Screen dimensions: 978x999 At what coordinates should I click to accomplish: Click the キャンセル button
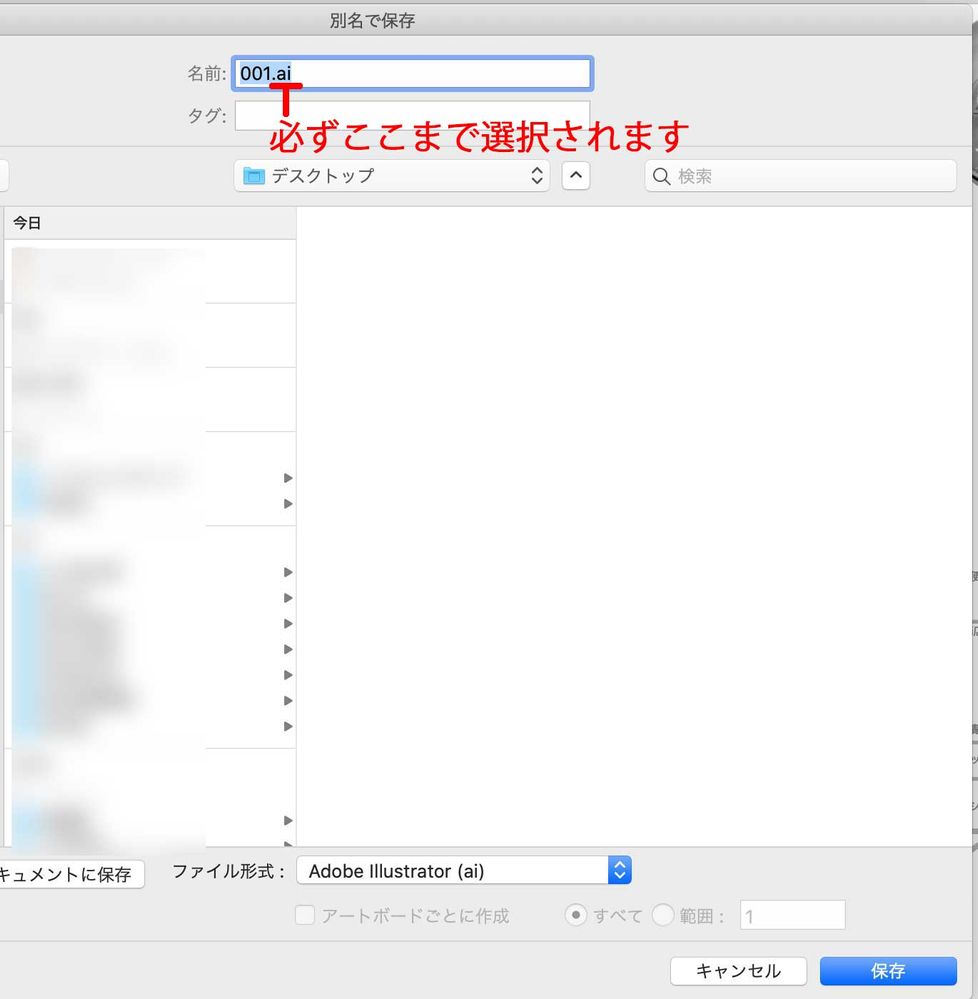tap(738, 971)
